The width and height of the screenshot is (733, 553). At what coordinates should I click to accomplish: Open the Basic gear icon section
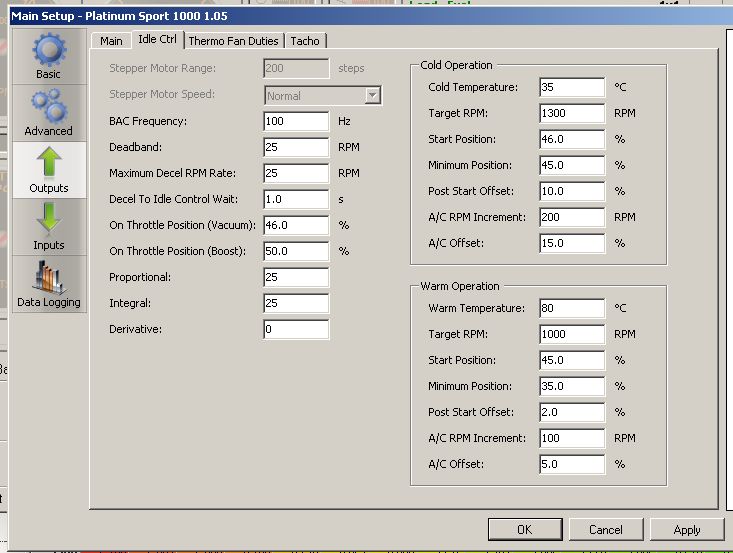point(49,56)
